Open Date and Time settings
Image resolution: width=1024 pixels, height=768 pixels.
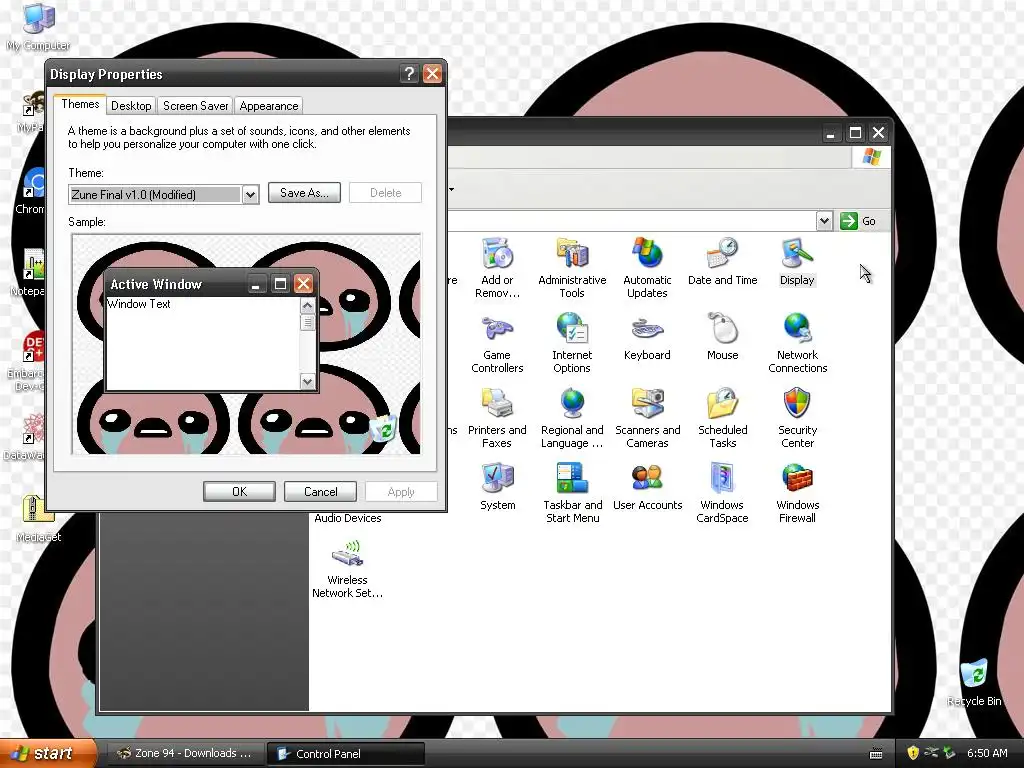722,261
